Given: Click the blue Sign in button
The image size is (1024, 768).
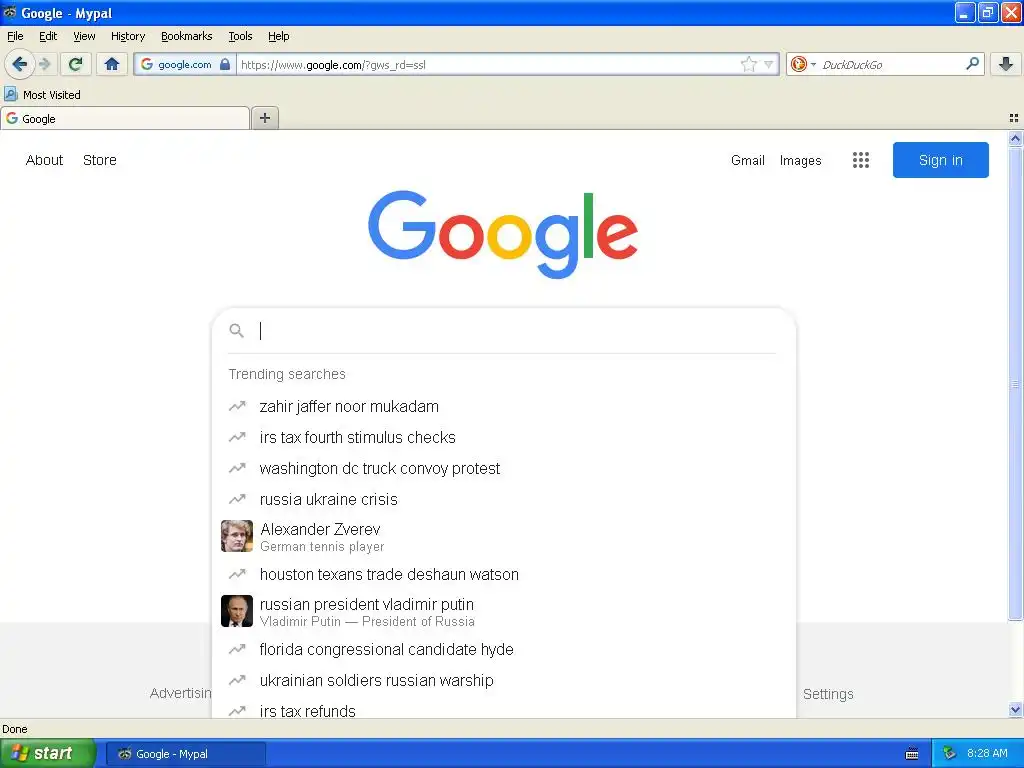Looking at the screenshot, I should [x=940, y=160].
